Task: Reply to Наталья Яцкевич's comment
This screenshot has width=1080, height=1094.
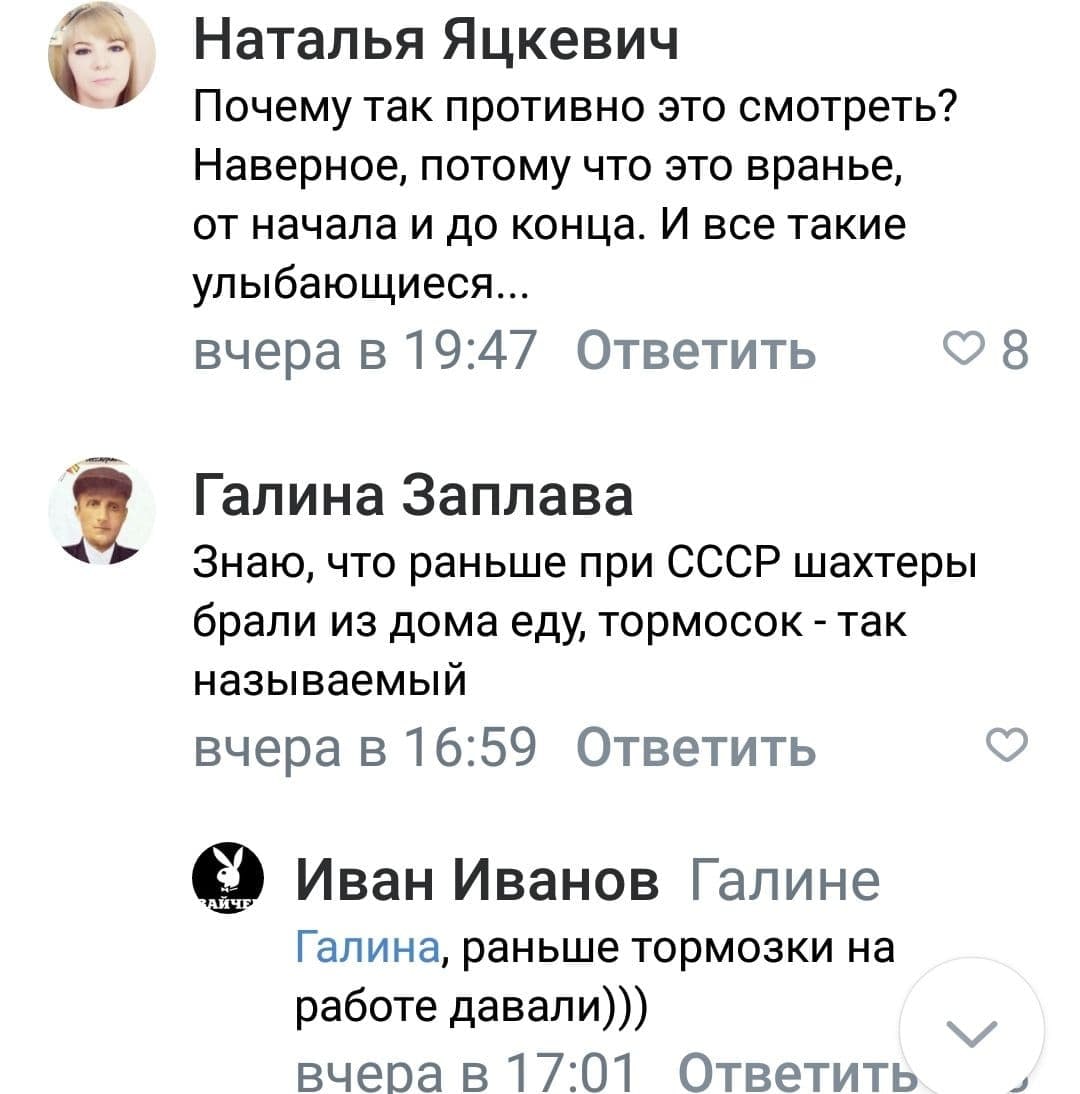Action: 695,352
